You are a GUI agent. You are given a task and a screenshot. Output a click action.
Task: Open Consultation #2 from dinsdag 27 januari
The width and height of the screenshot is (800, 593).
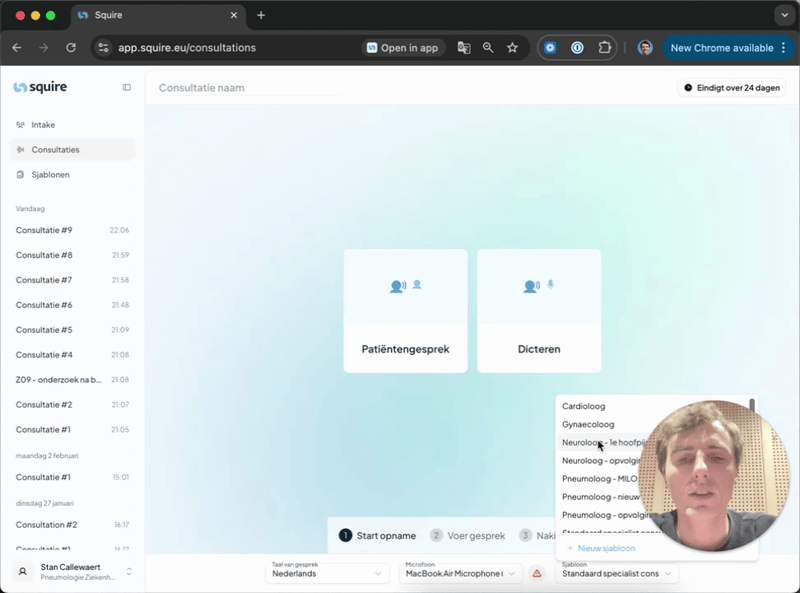72,525
